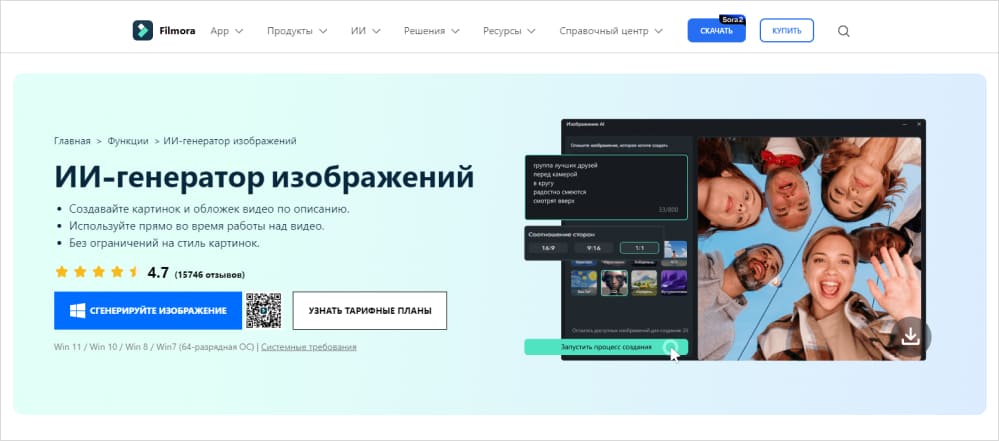Select the 16:9 aspect ratio option

[x=548, y=247]
